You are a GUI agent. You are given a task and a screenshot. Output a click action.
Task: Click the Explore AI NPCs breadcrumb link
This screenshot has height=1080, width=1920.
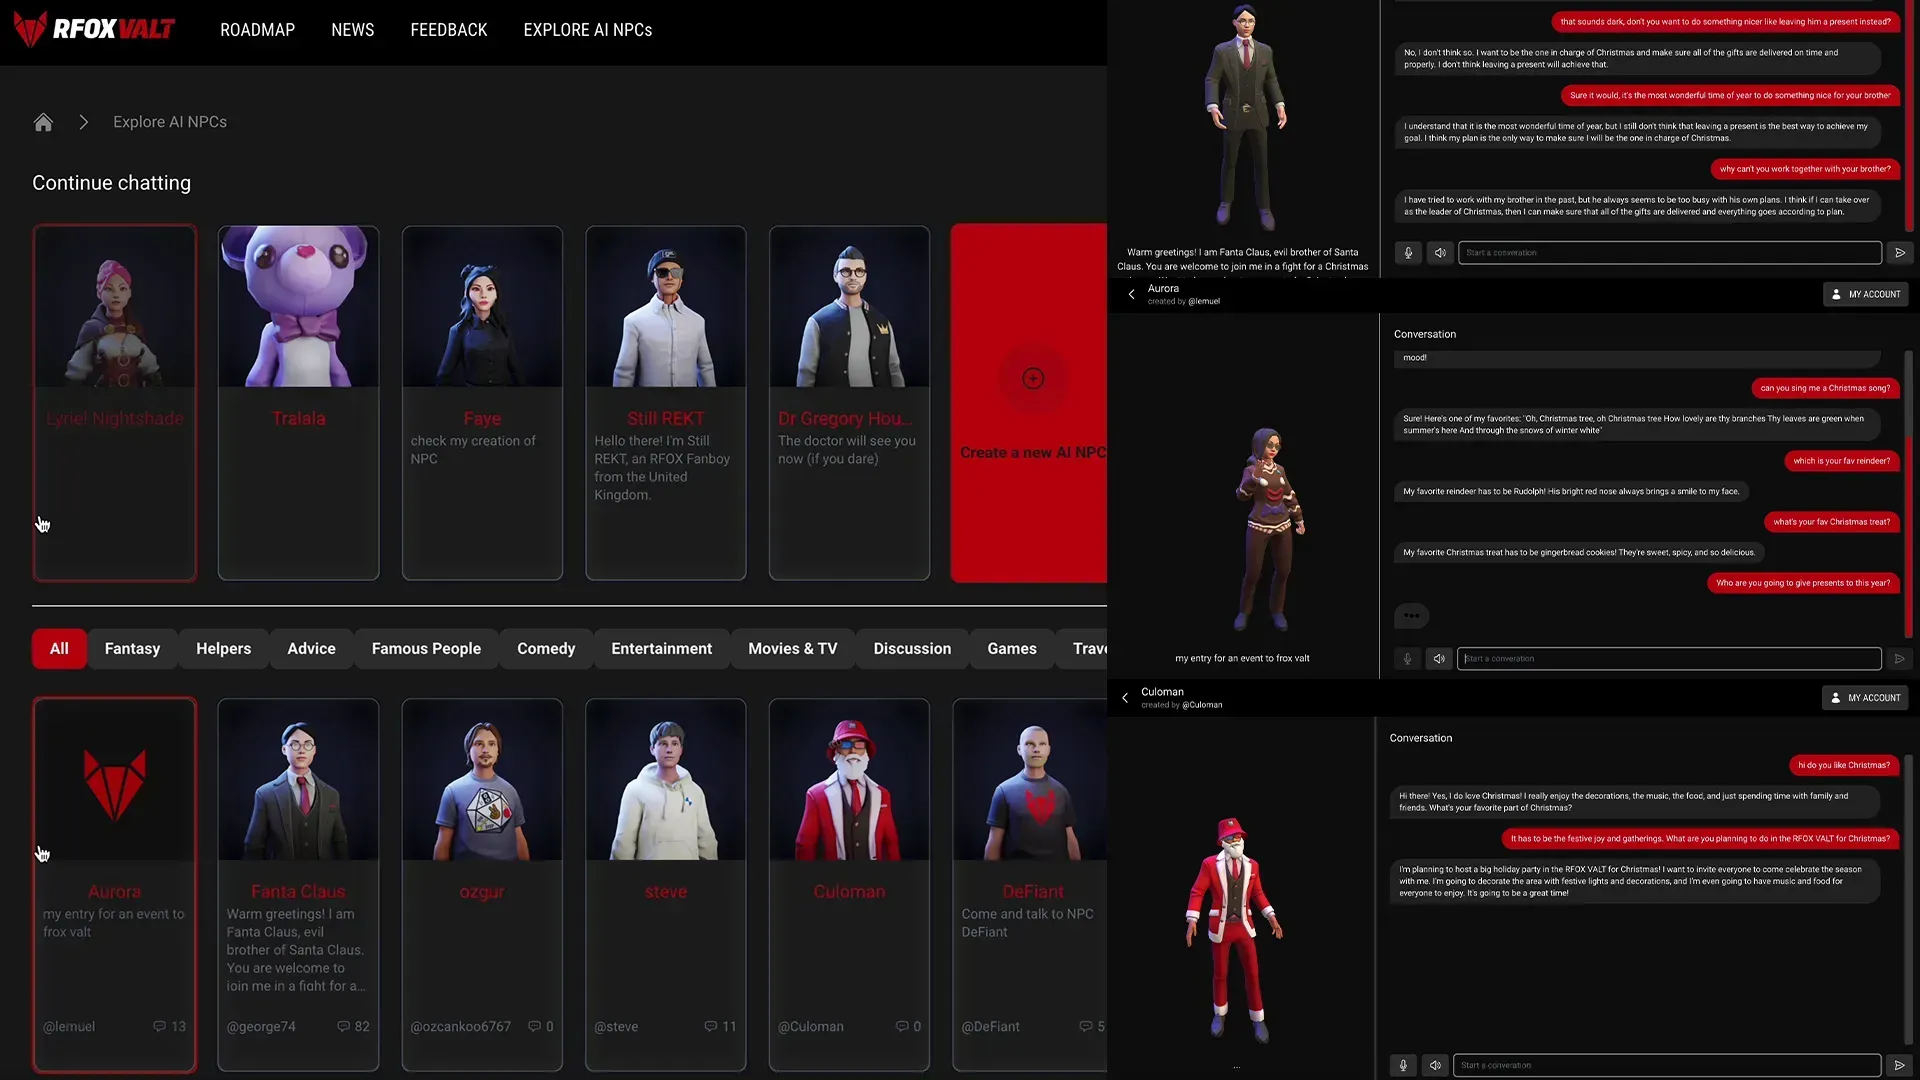pos(170,122)
